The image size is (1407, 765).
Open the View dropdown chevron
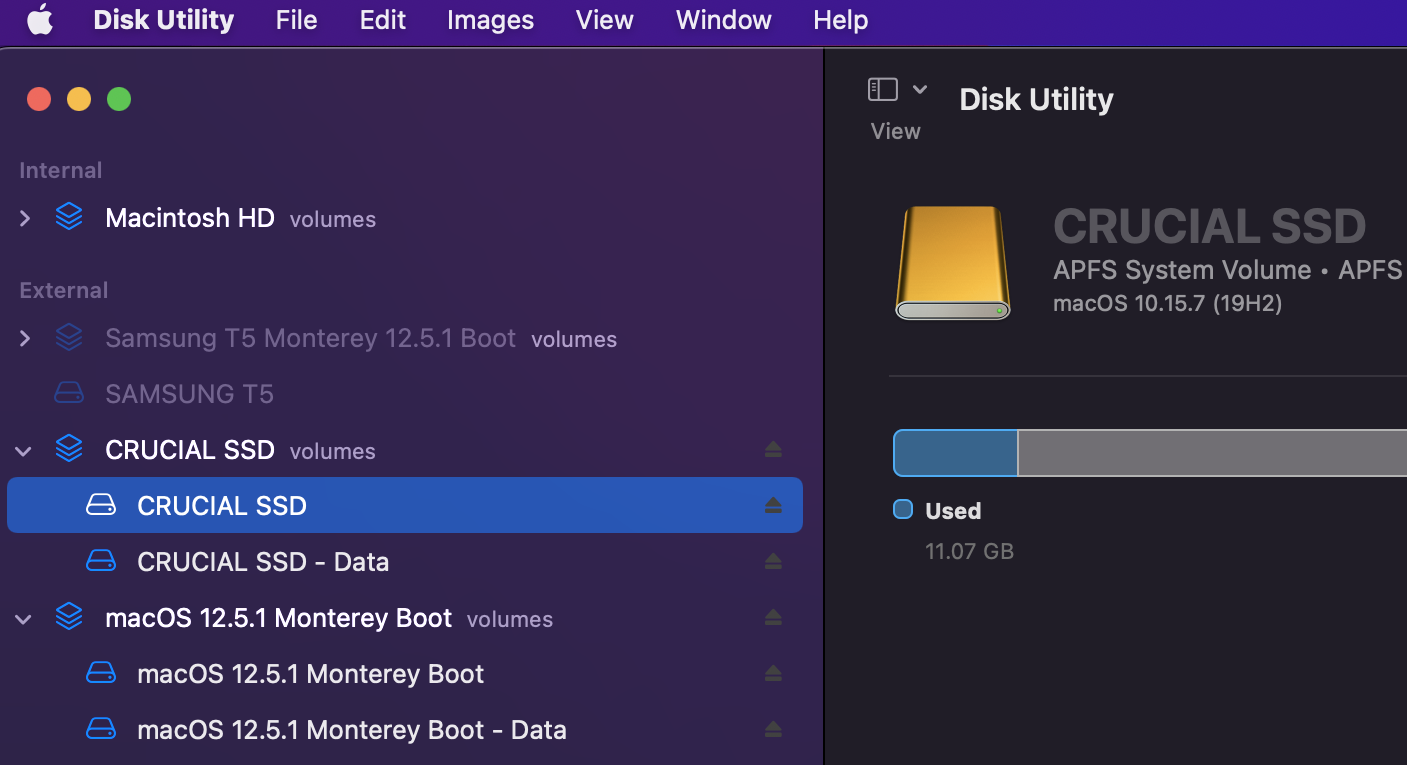(919, 88)
